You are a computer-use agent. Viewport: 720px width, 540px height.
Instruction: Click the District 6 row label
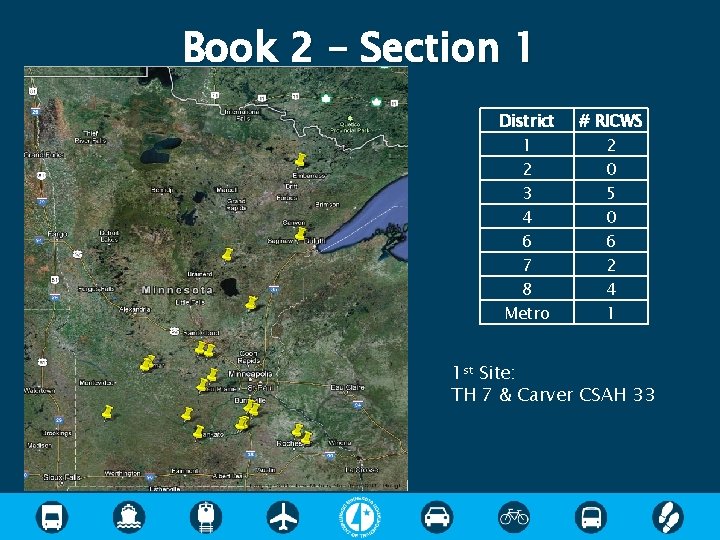(527, 241)
